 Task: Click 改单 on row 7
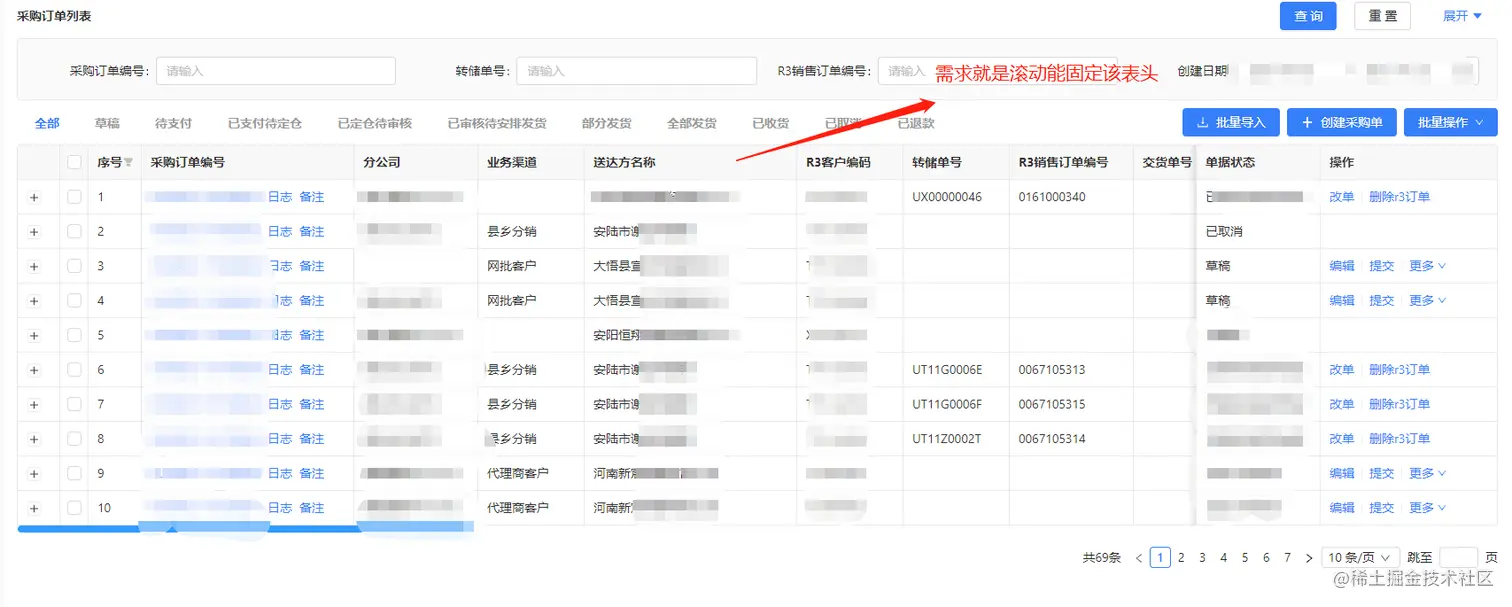1341,403
